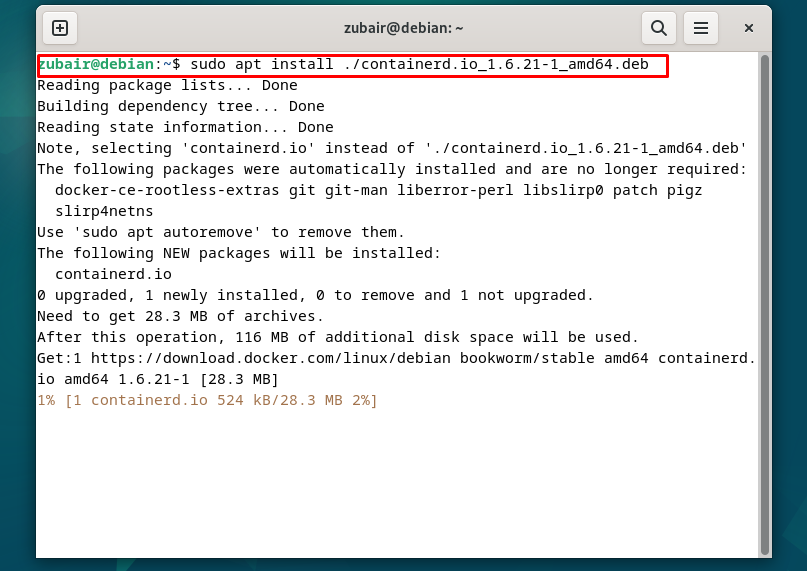Click 'Reading state information... Done' line
Viewport: 807px width, 571px height.
coord(185,127)
